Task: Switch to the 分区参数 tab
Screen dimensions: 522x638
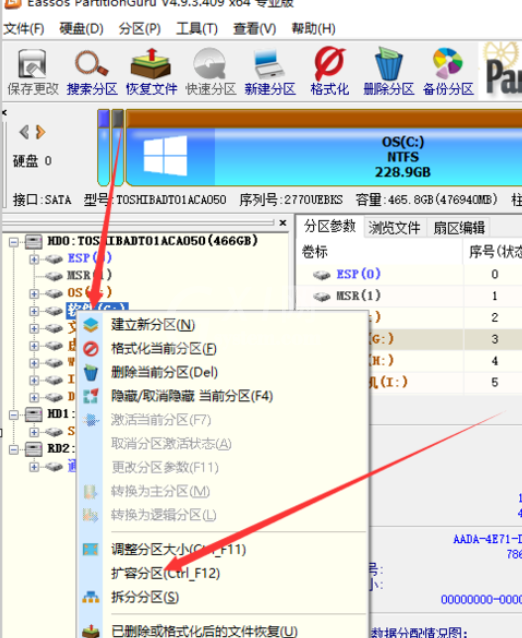Action: coord(330,226)
